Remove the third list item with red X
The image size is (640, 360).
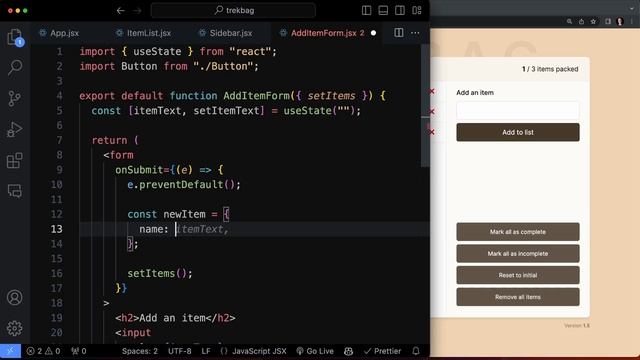point(432,132)
